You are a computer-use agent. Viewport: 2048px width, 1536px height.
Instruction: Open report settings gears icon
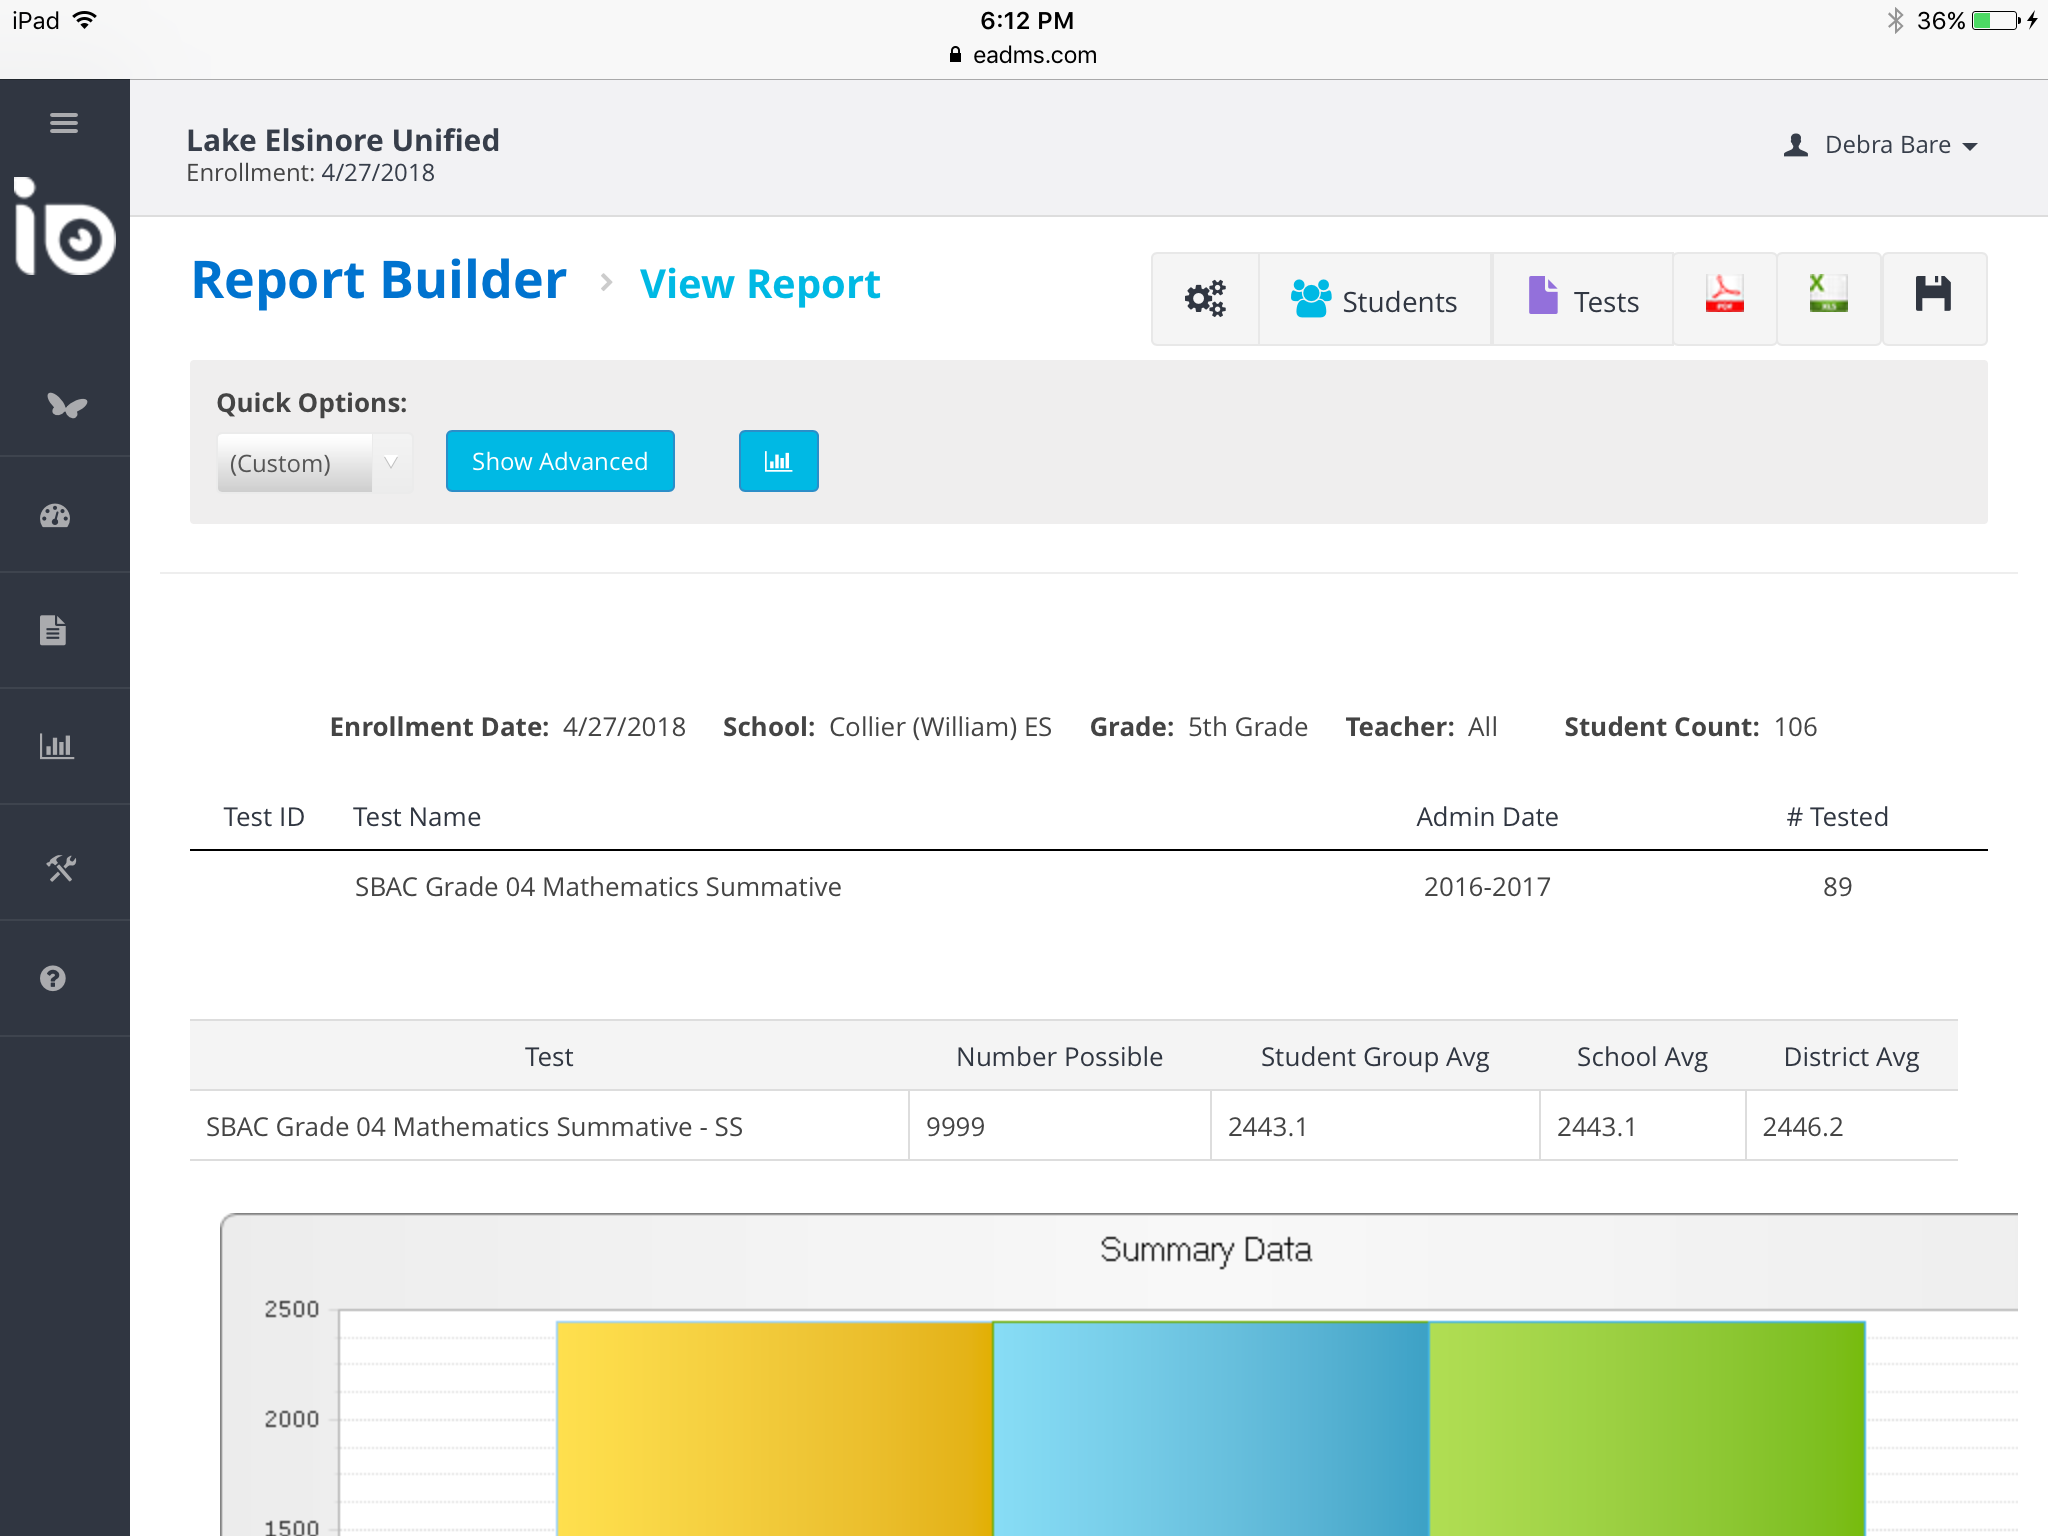tap(1205, 299)
